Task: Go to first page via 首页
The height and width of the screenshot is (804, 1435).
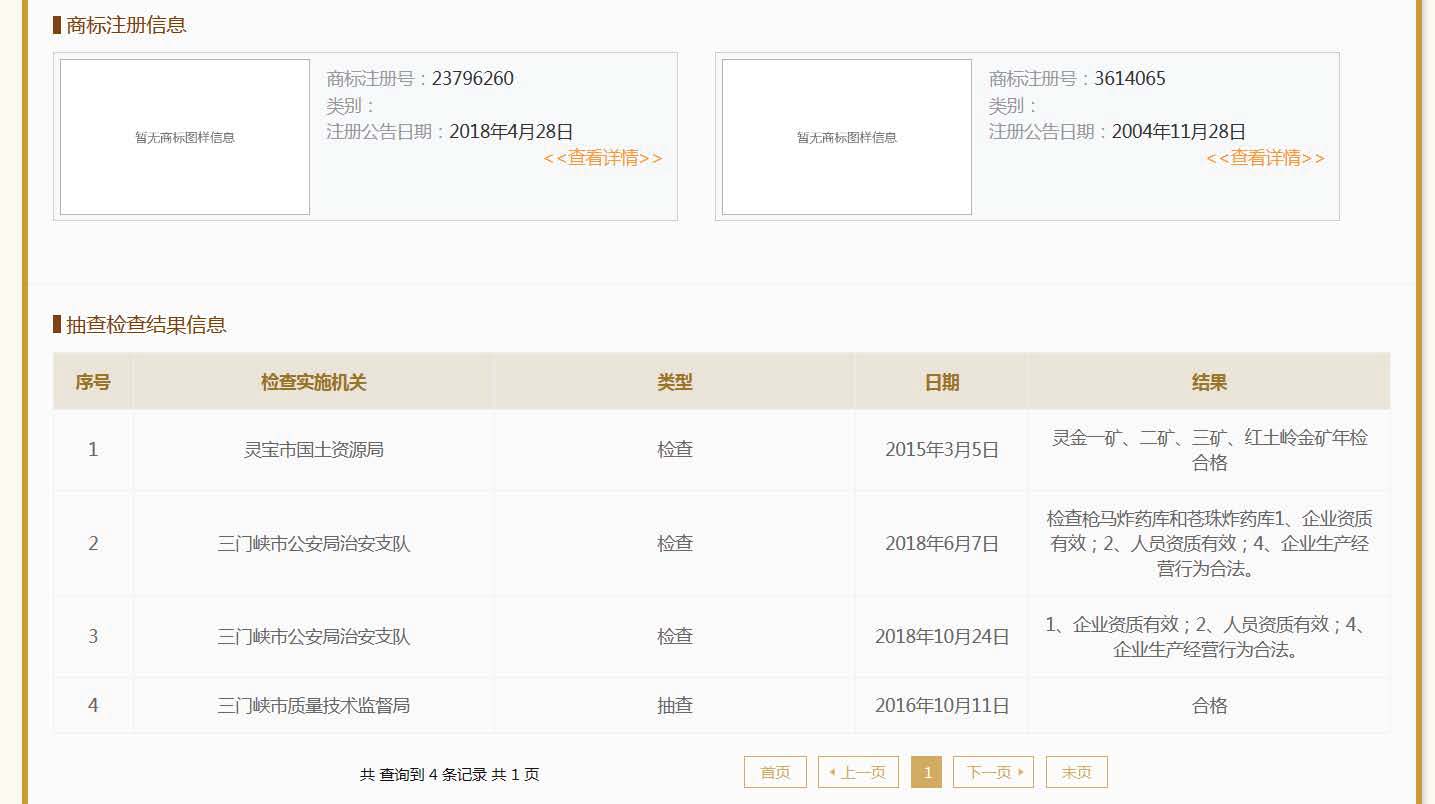Action: click(775, 772)
